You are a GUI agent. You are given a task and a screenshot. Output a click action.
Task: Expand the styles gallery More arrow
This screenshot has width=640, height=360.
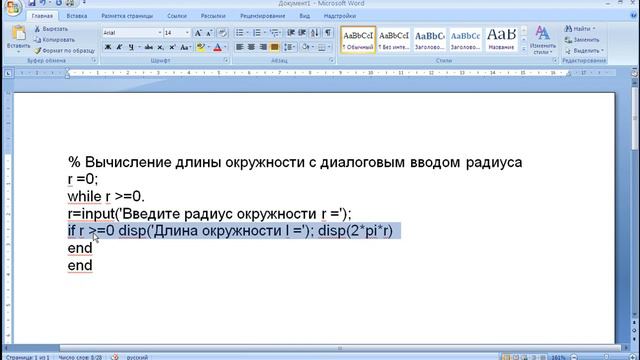point(524,49)
